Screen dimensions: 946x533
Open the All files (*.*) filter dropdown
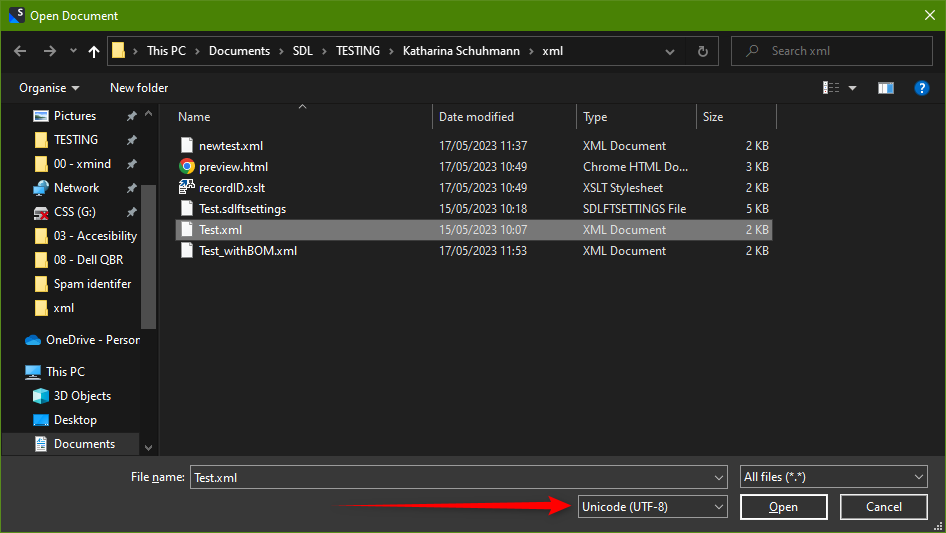pos(833,477)
